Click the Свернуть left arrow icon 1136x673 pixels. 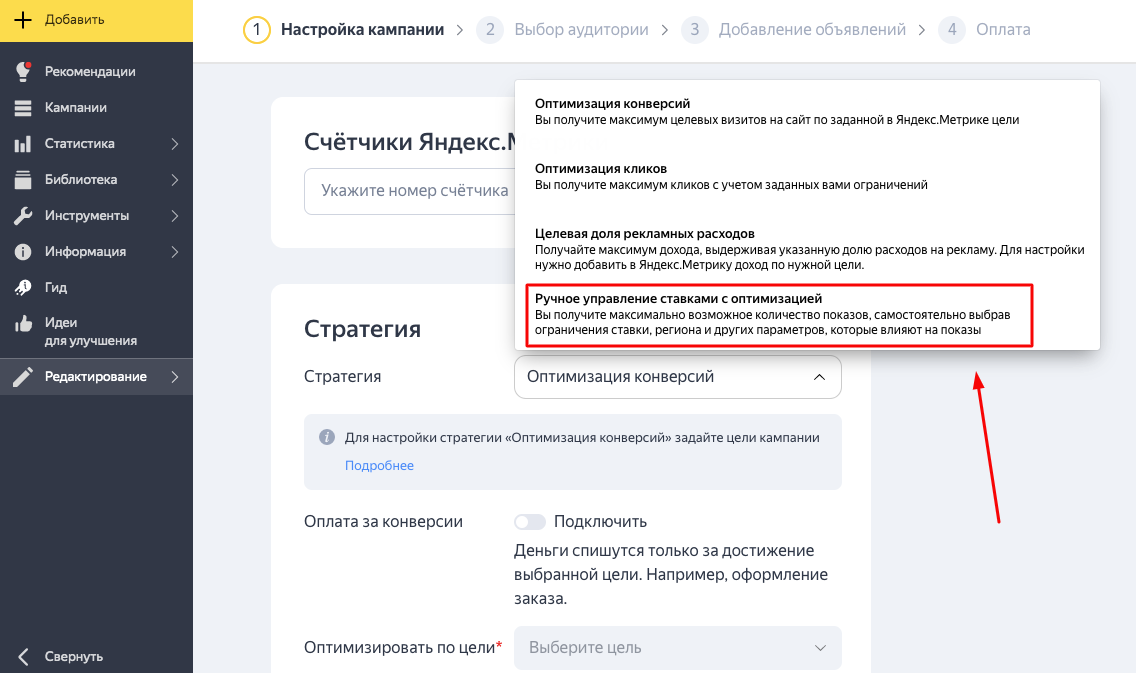click(23, 656)
